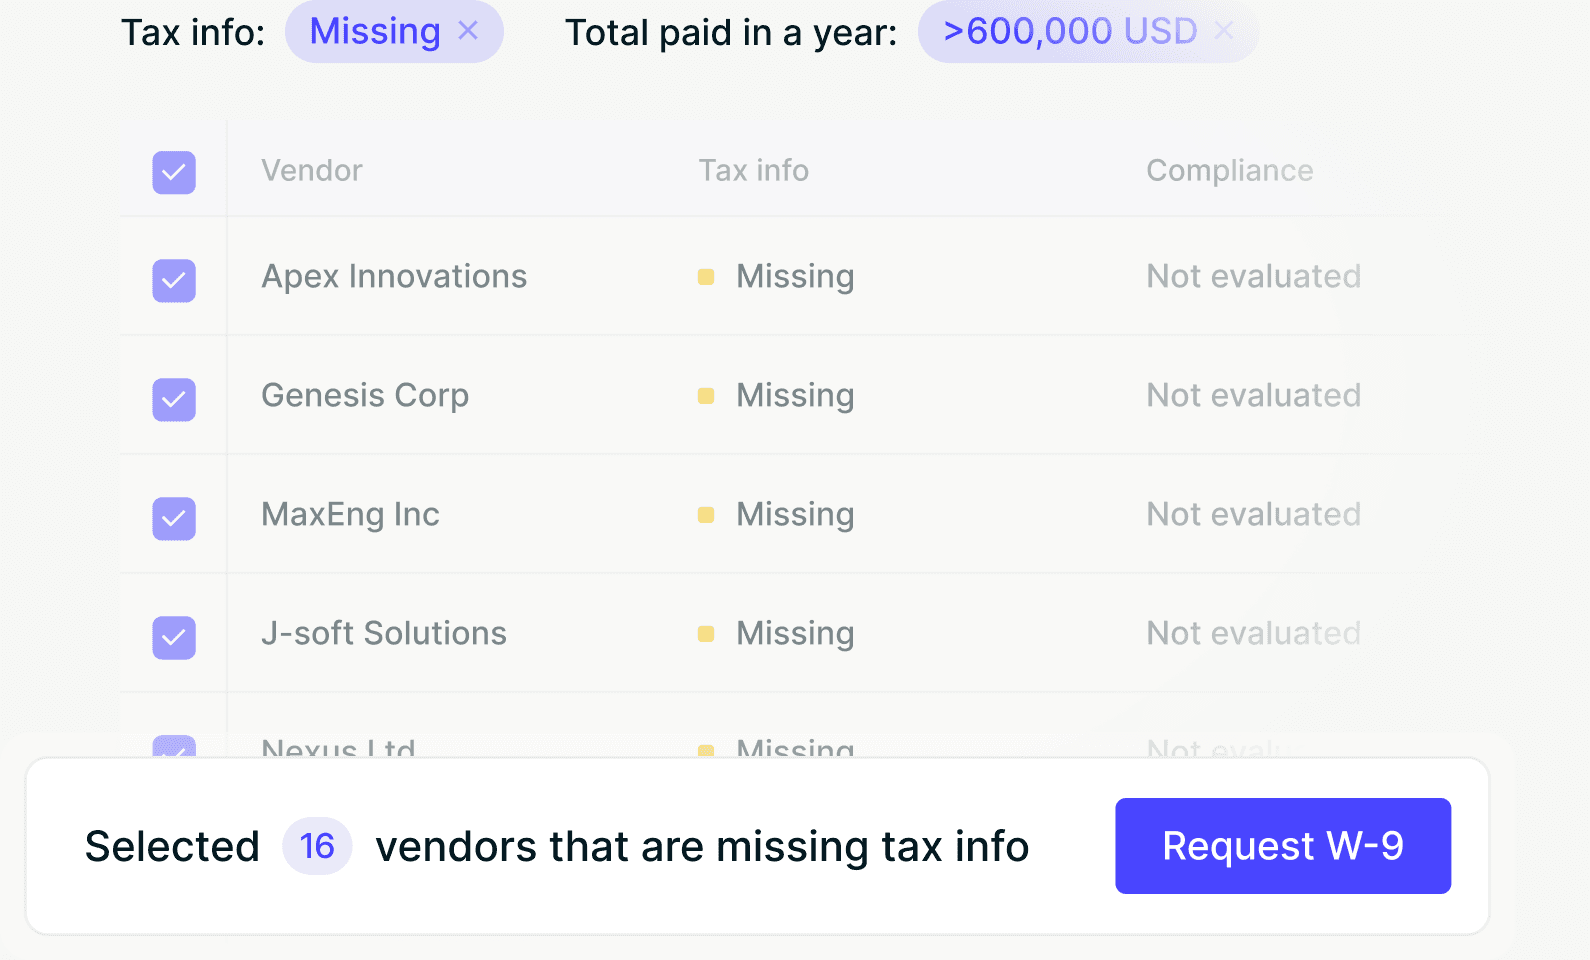Click the yellow status dot beside J-soft Solutions
The width and height of the screenshot is (1590, 960).
[x=708, y=633]
